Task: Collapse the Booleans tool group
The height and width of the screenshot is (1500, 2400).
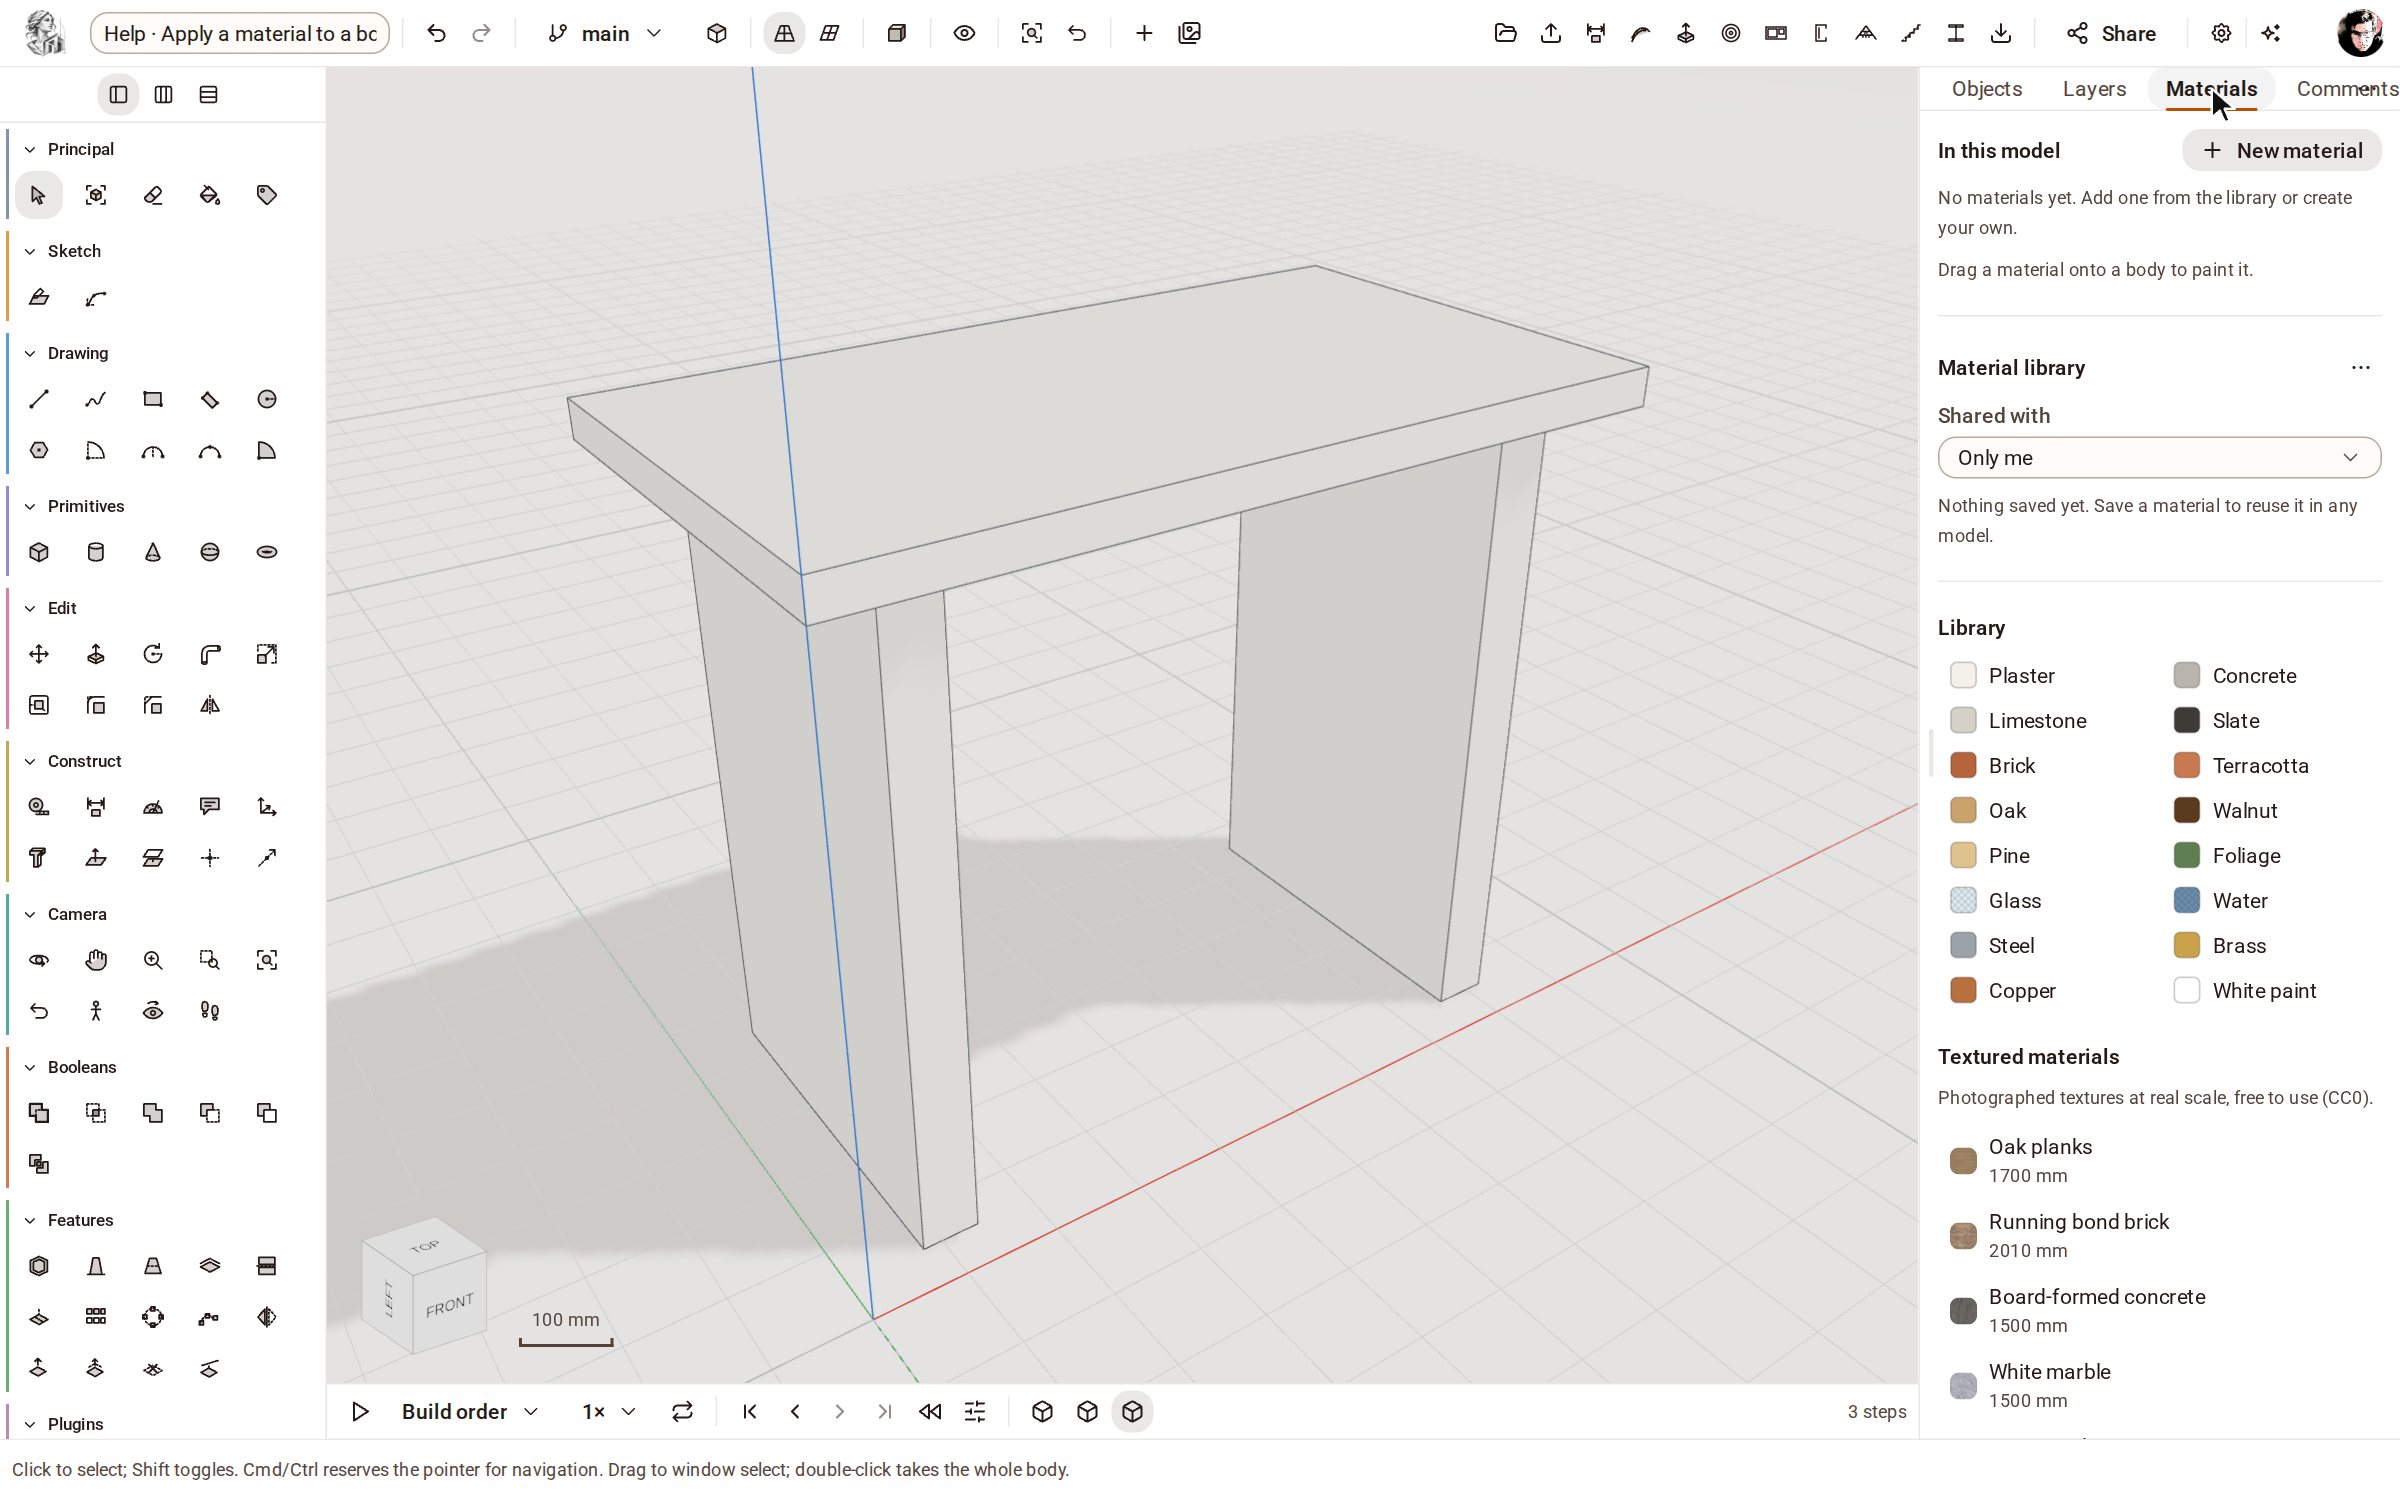Action: (x=30, y=1067)
